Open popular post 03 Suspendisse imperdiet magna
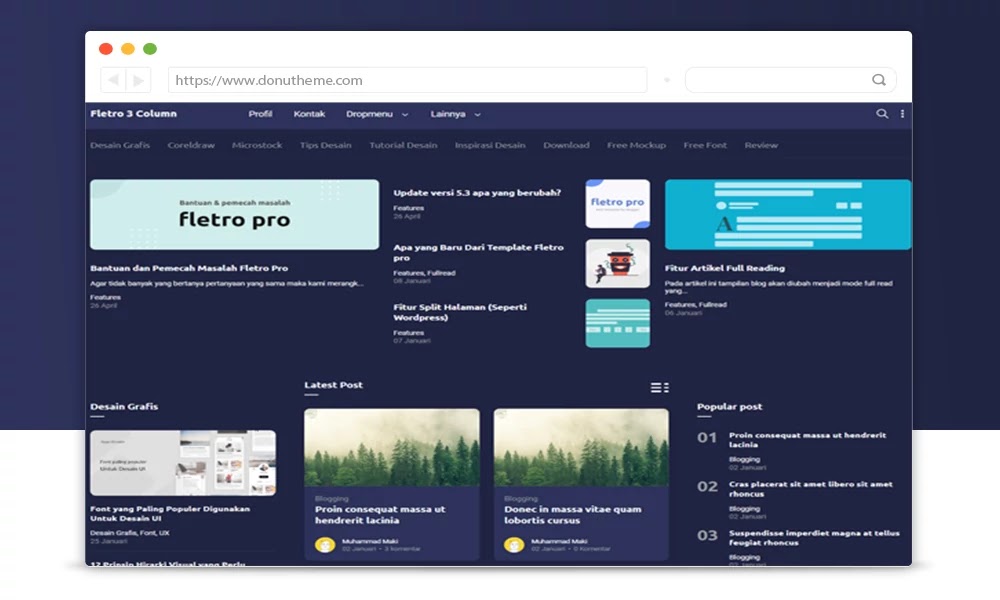The width and height of the screenshot is (1000, 600). 814,538
